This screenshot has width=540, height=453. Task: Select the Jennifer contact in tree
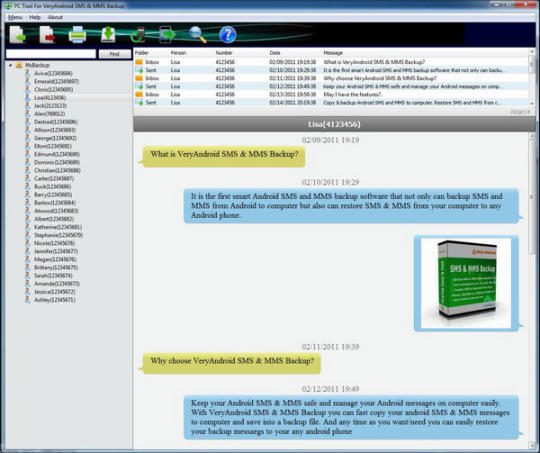click(x=56, y=251)
